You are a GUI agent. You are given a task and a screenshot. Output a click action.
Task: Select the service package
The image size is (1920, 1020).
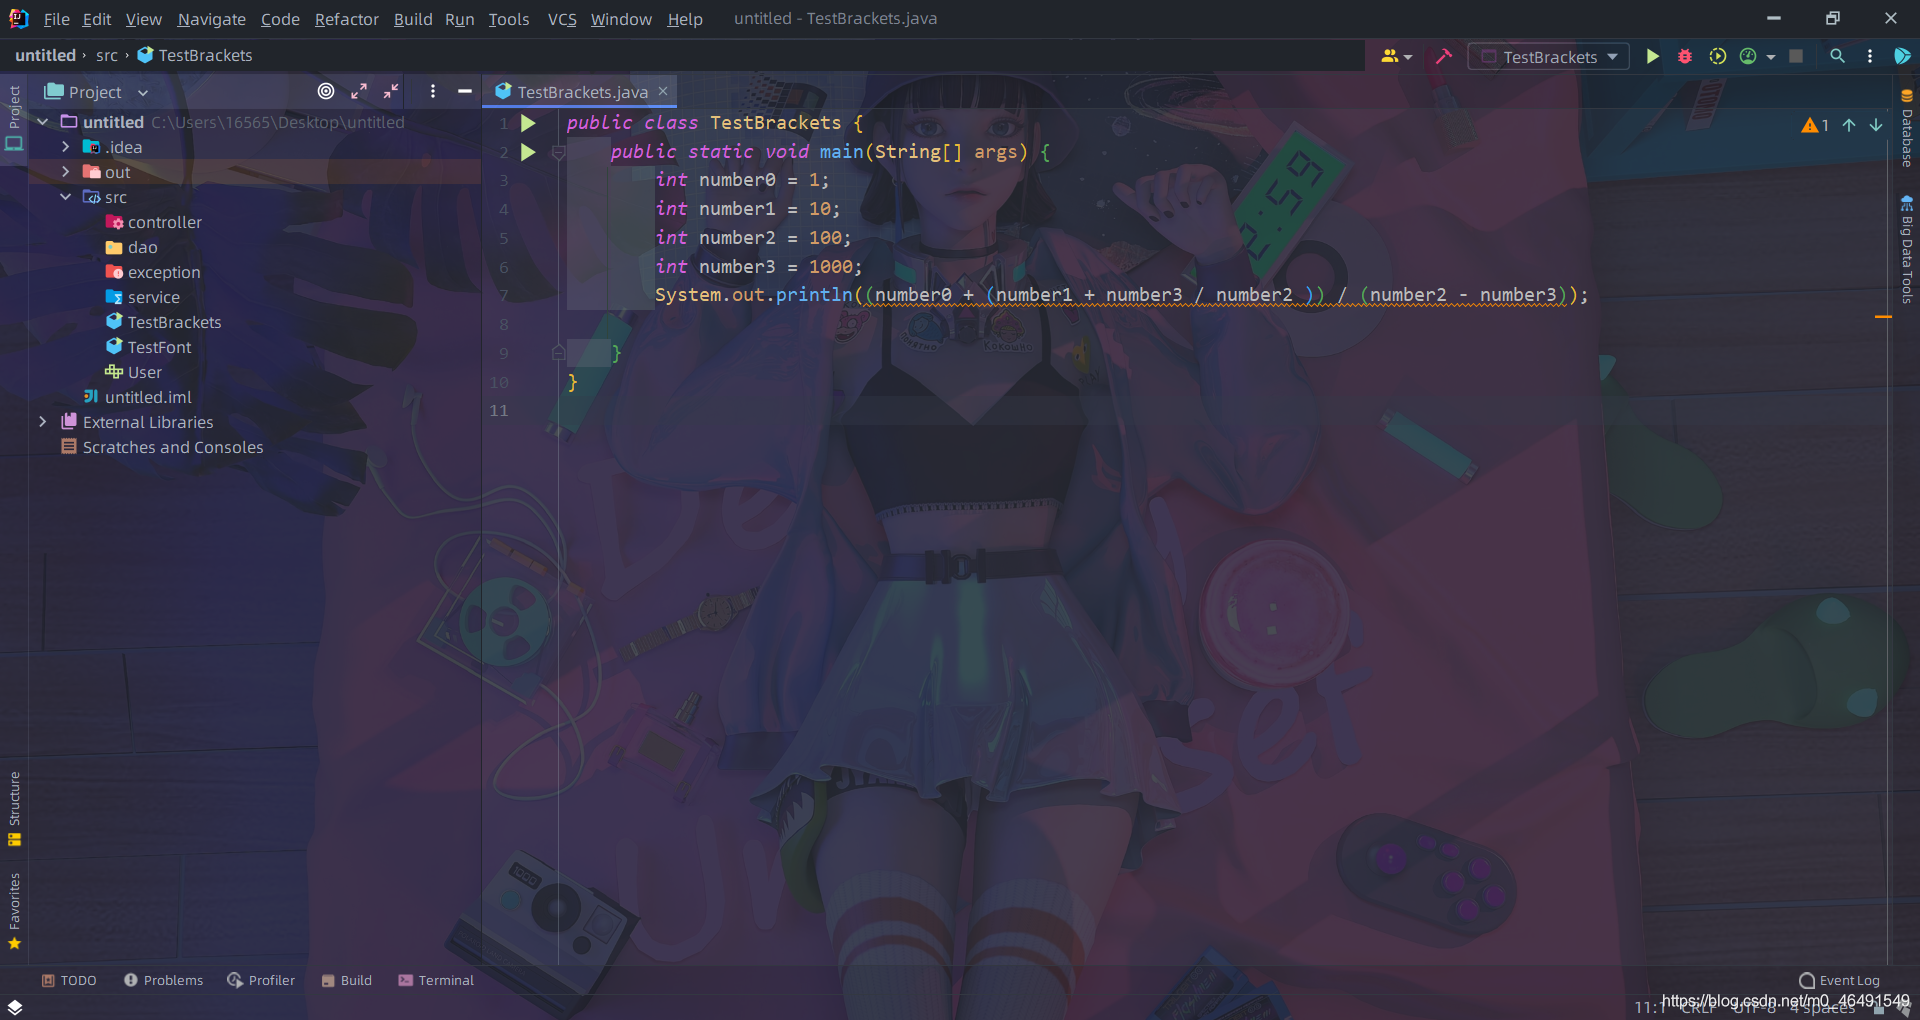(143, 297)
